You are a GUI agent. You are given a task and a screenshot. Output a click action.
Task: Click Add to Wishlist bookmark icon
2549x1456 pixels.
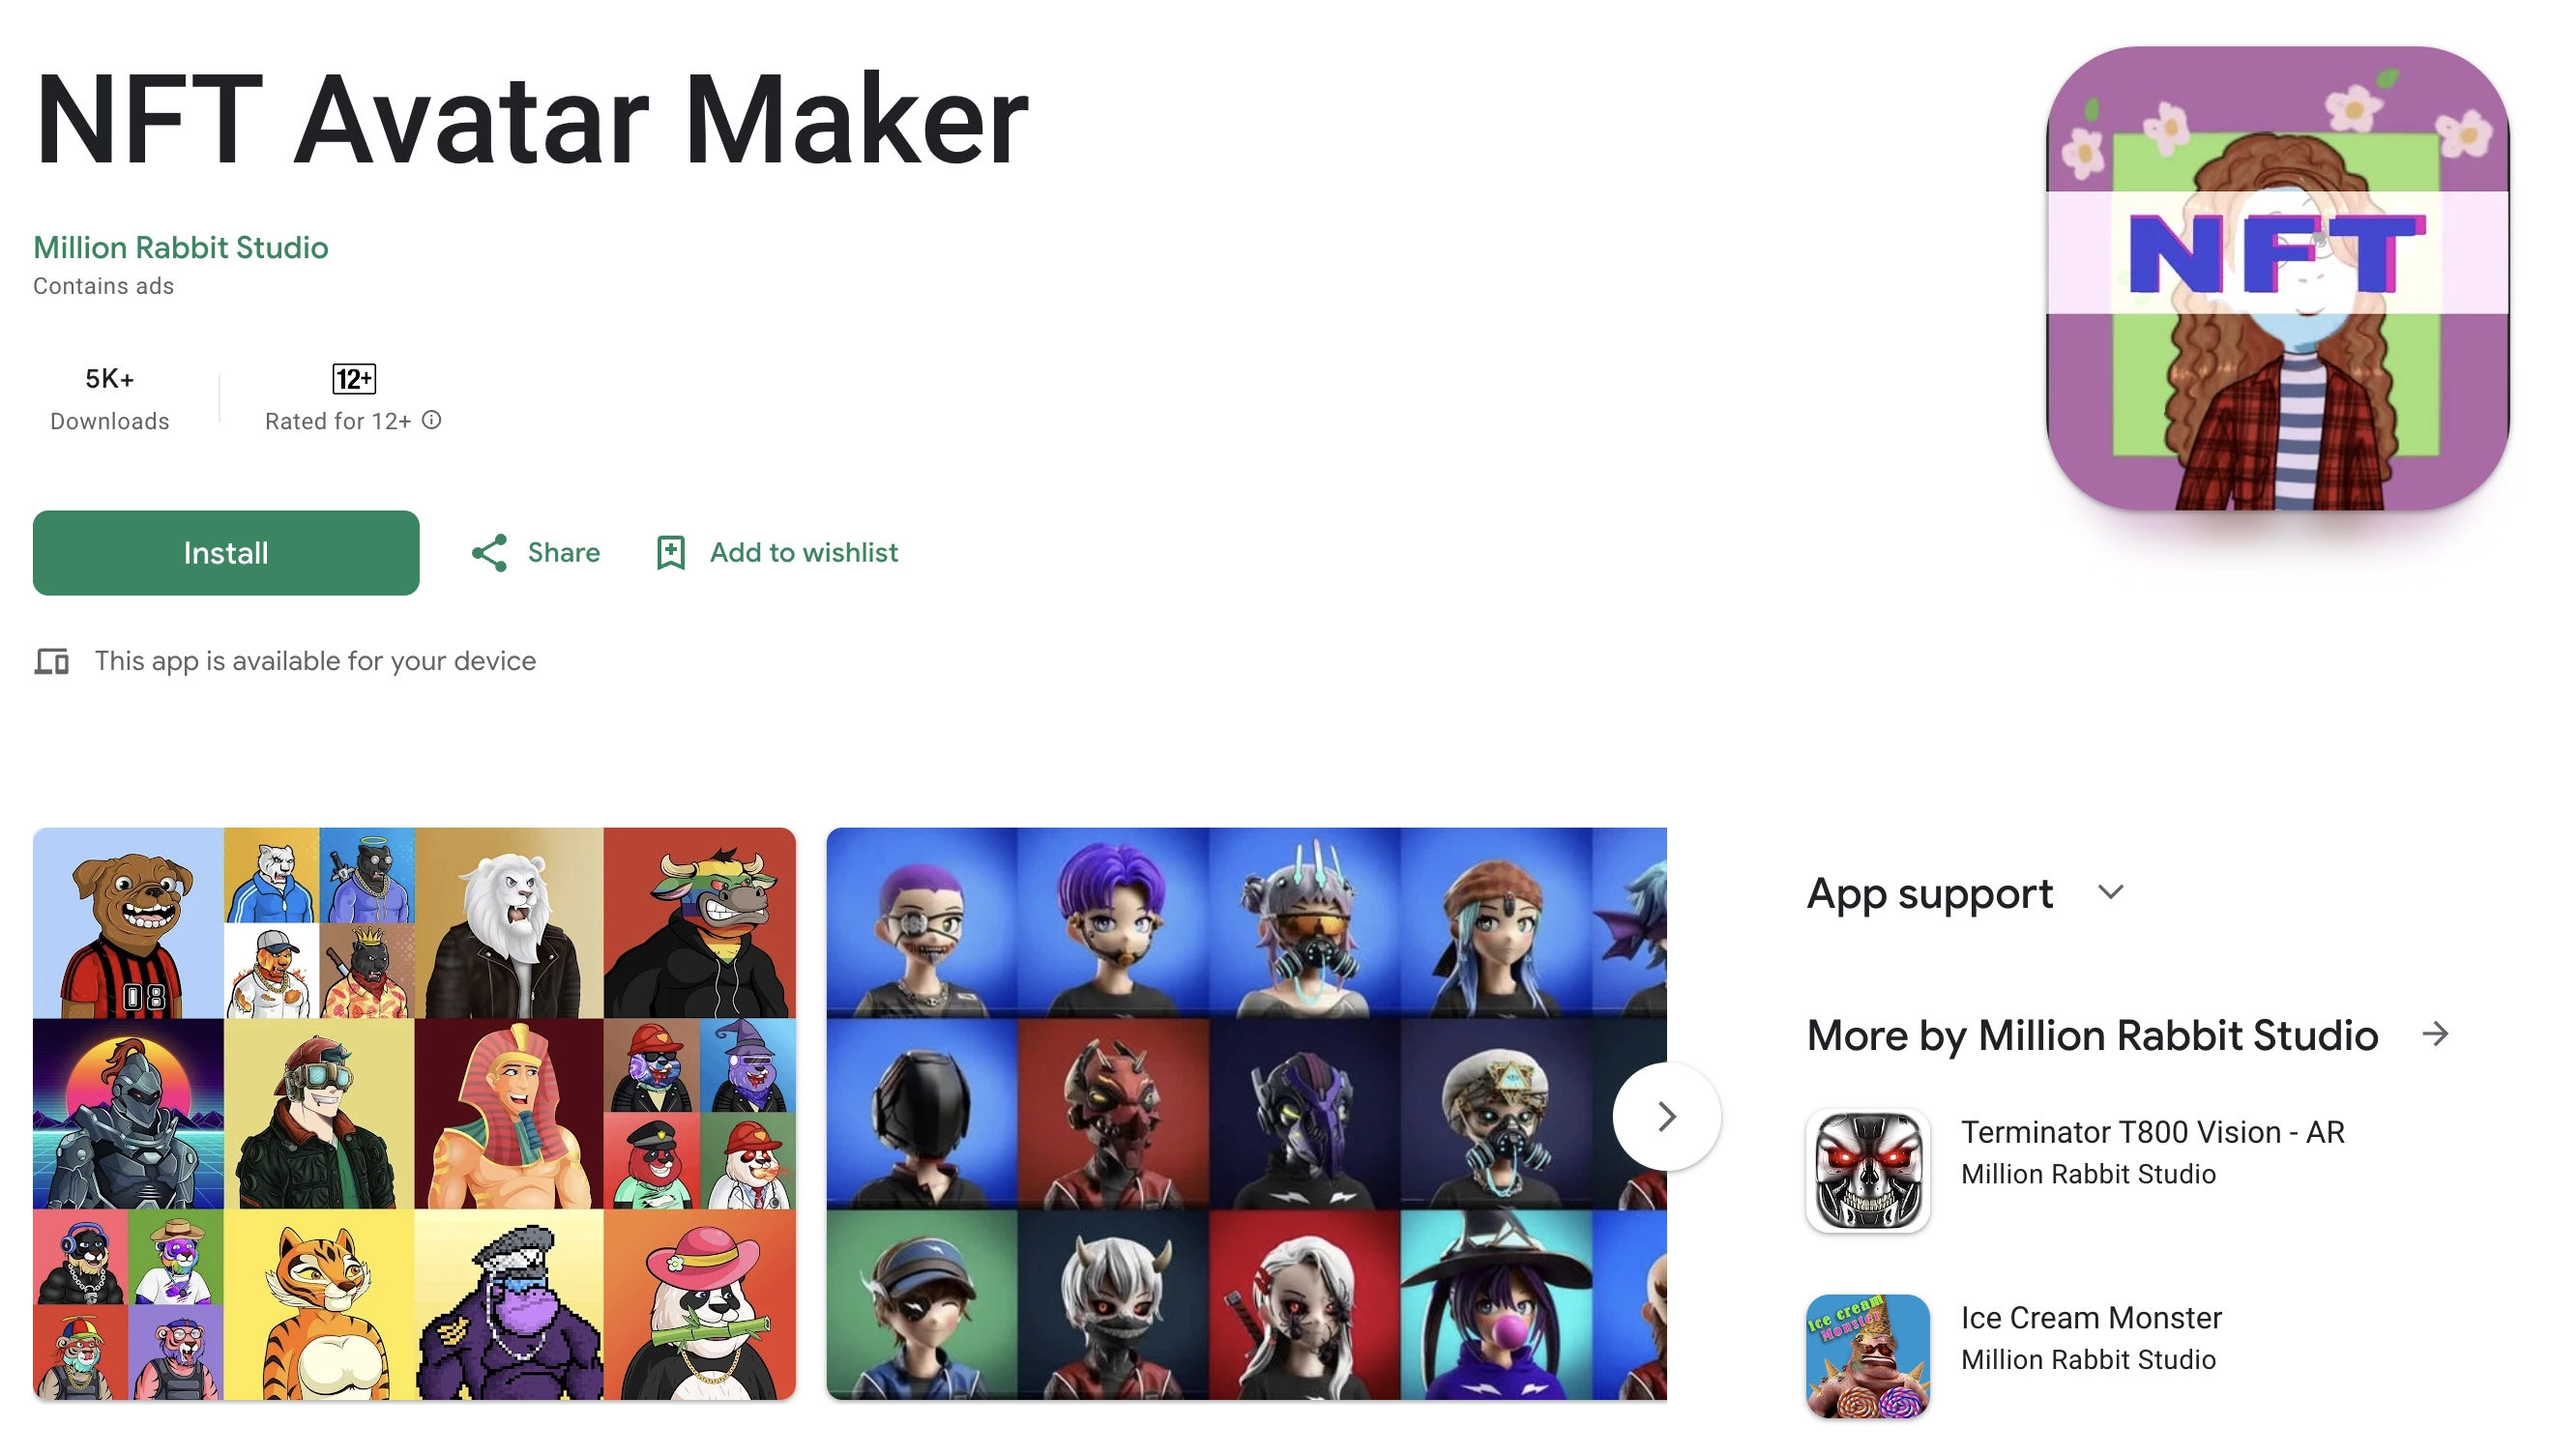tap(669, 553)
